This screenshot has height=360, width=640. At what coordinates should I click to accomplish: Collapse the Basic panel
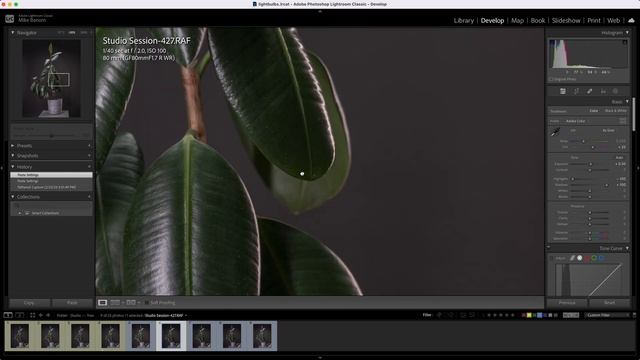627,102
